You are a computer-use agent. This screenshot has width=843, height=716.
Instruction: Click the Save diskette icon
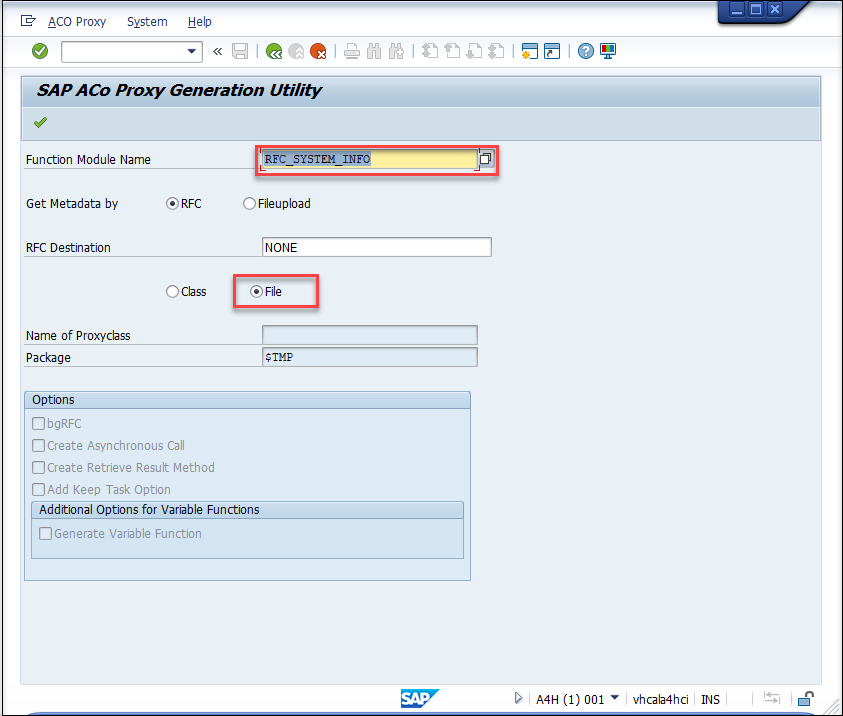coord(240,51)
